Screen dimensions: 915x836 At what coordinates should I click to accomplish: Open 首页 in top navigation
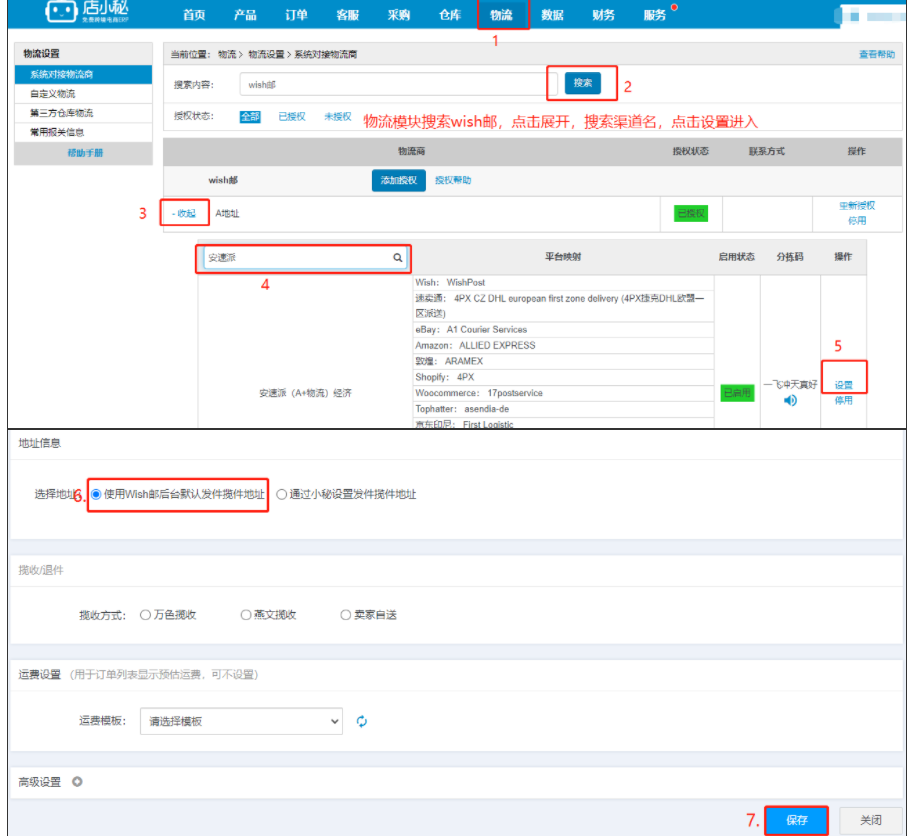[194, 15]
